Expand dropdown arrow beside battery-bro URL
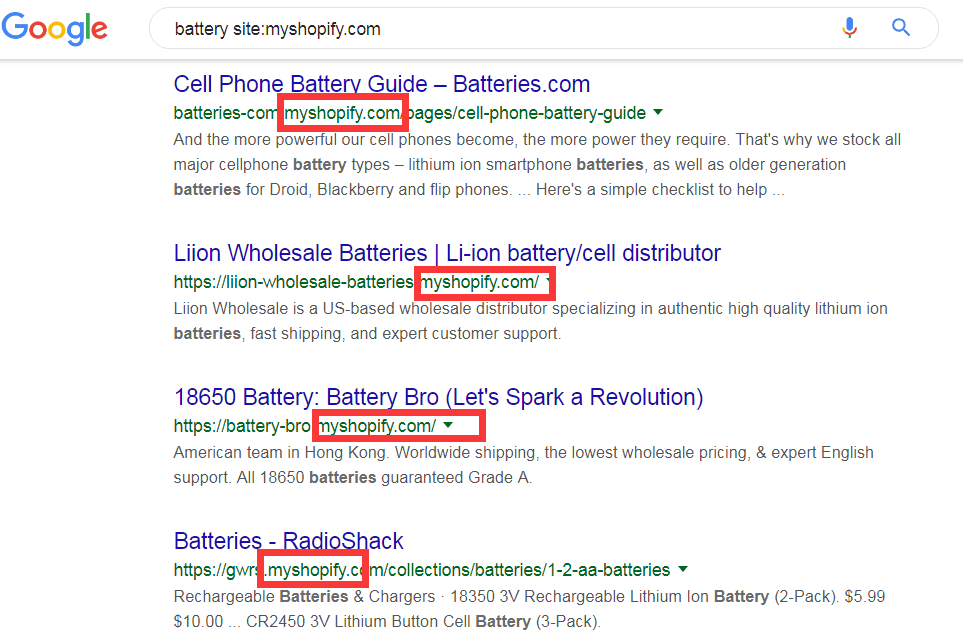963x634 pixels. pos(448,425)
